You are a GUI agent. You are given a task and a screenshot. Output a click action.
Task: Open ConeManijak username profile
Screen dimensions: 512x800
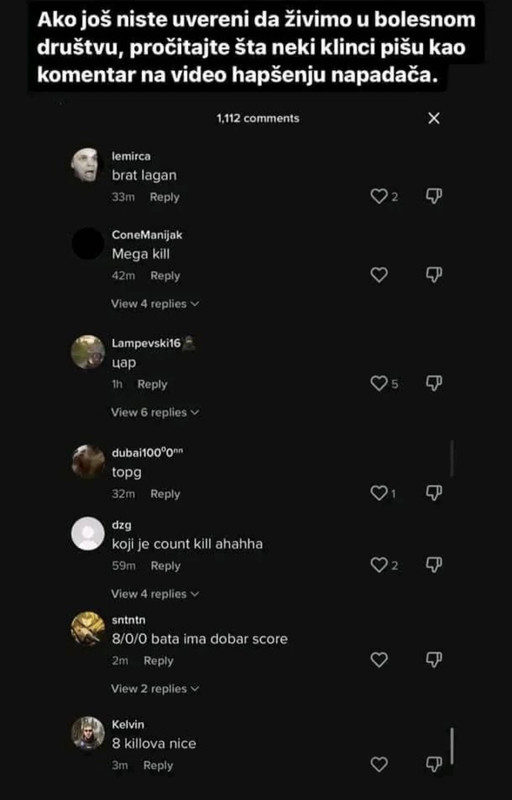[147, 235]
